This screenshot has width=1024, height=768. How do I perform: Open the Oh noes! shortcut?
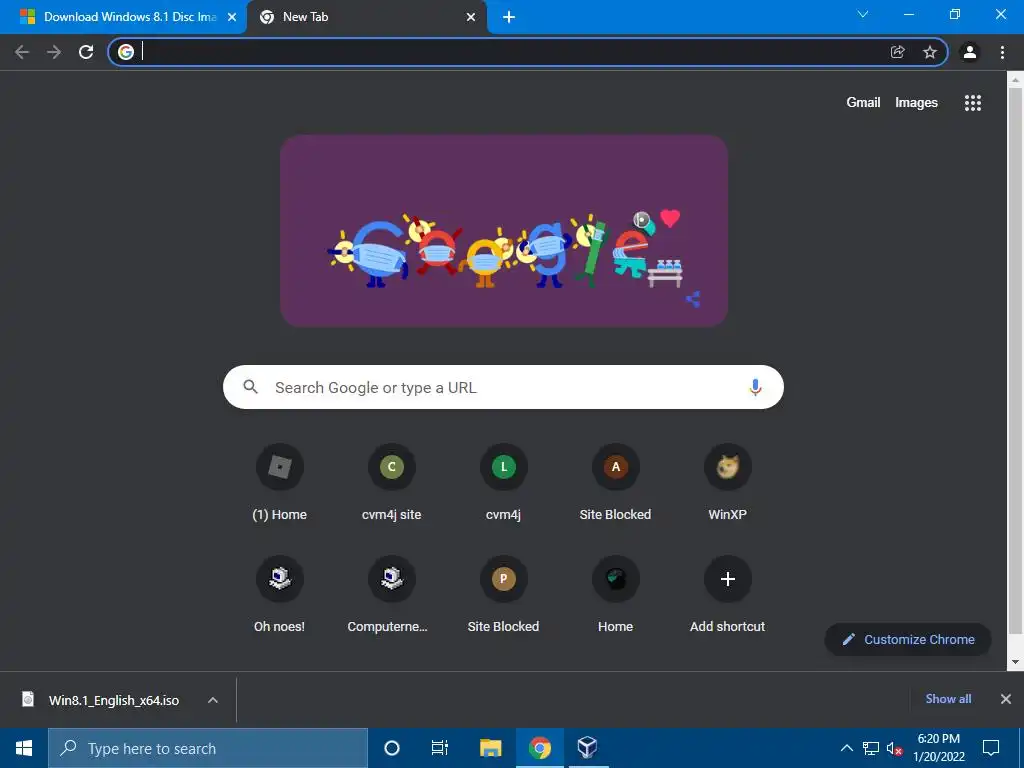280,595
